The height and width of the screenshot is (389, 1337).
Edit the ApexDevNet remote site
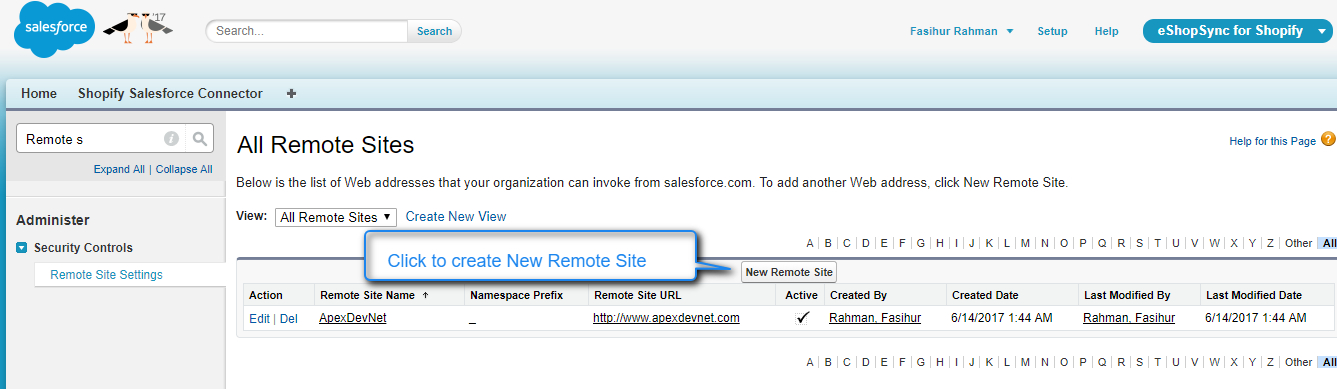click(259, 318)
